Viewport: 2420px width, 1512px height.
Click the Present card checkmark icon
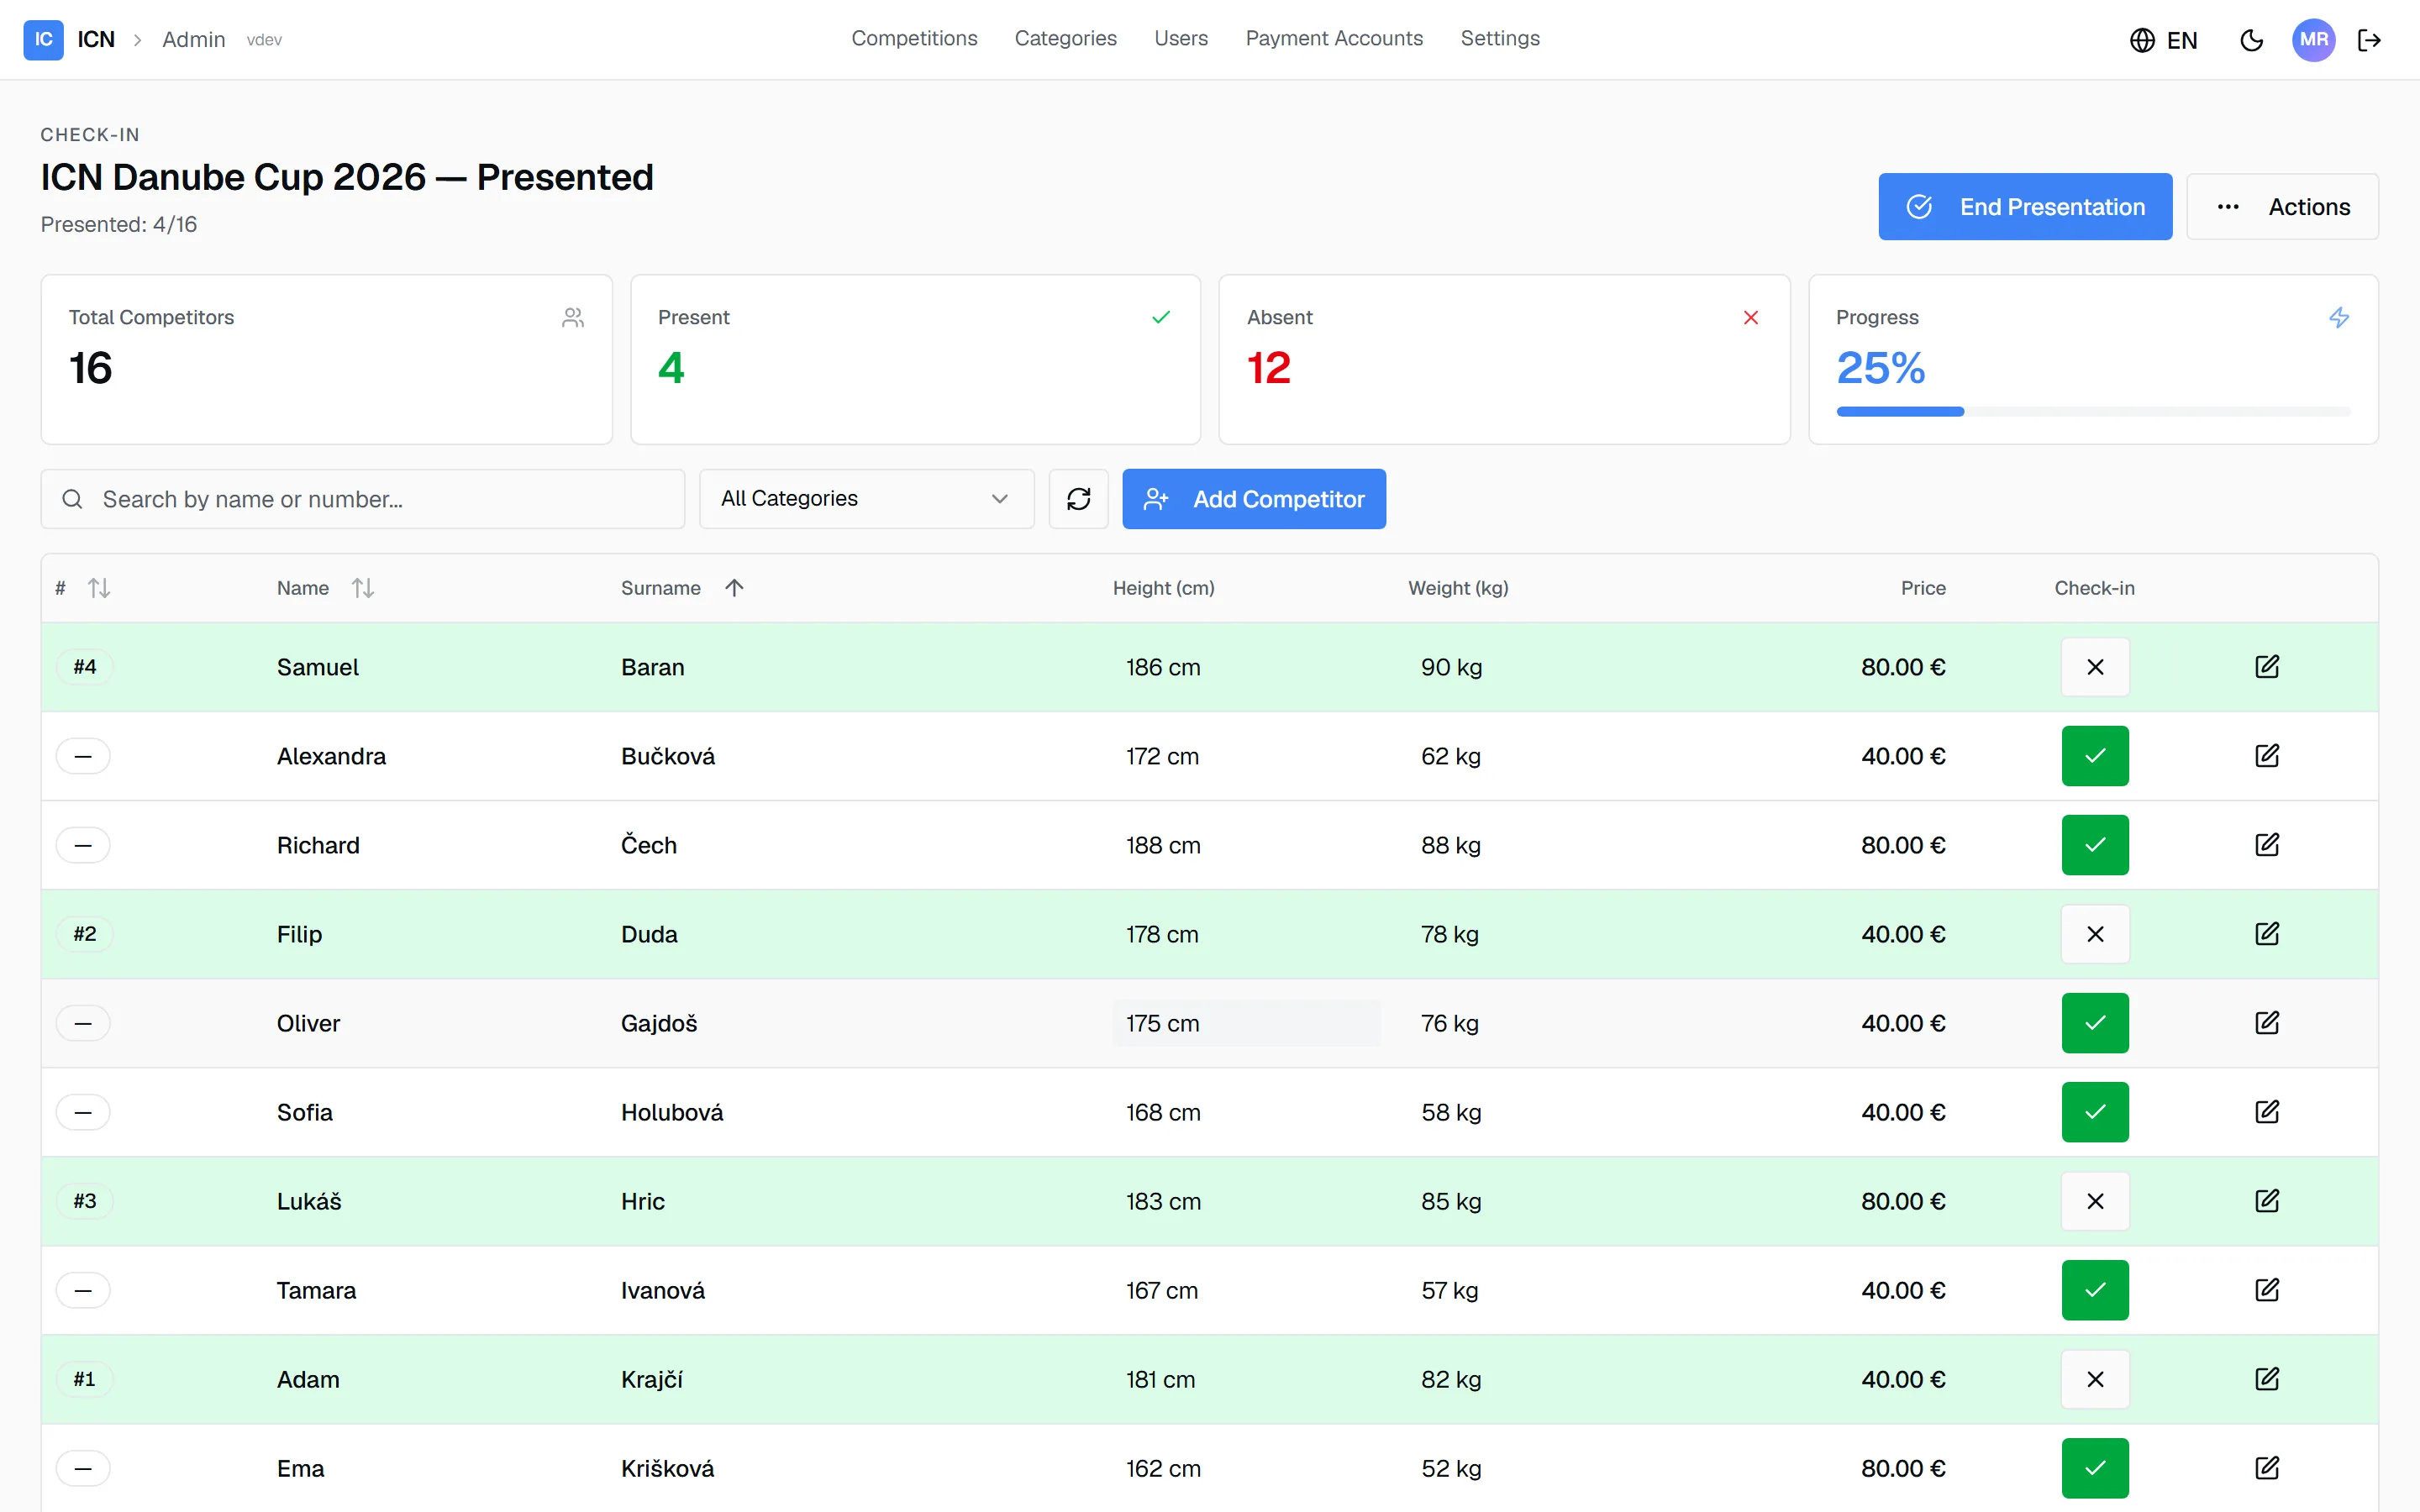(x=1161, y=318)
